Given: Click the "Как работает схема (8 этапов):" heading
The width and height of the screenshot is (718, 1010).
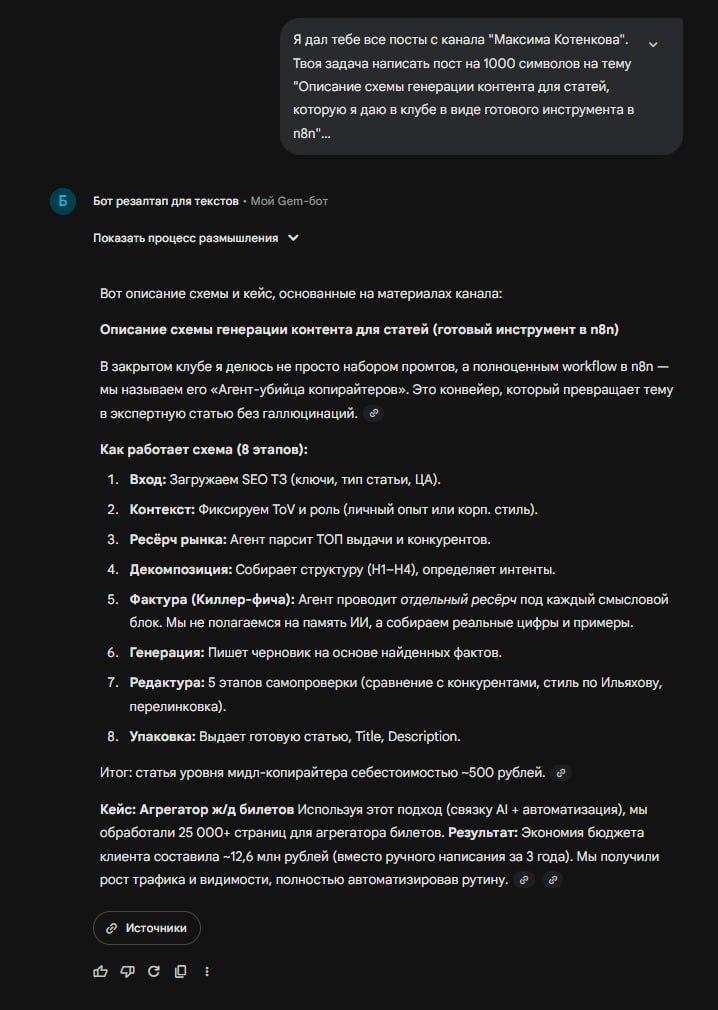Looking at the screenshot, I should (x=204, y=450).
